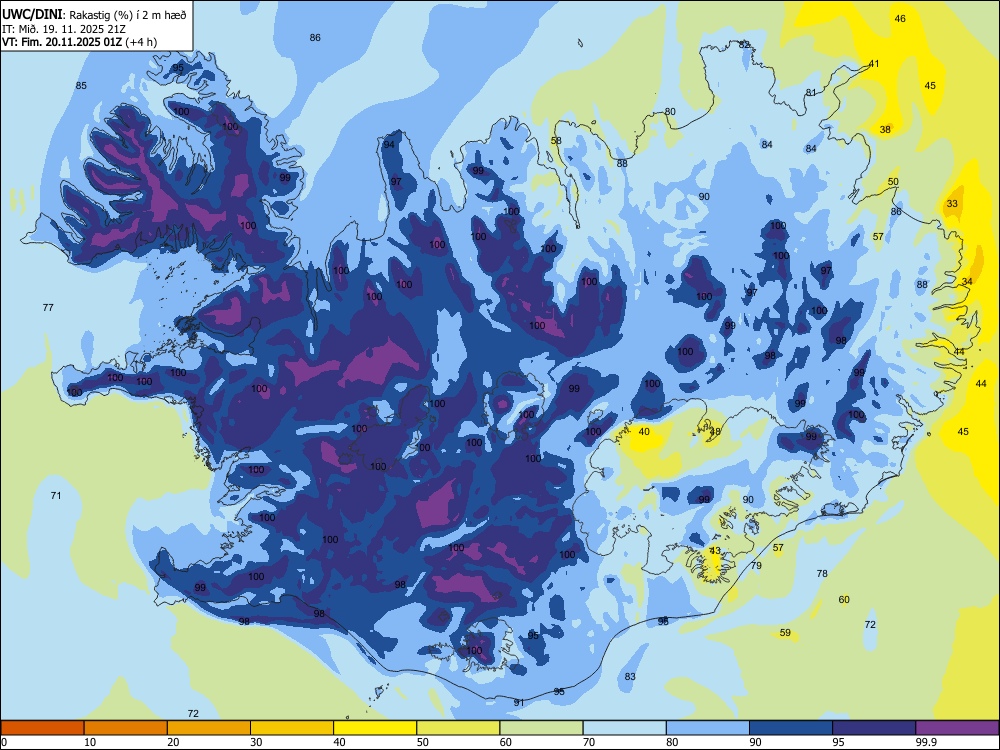Click the humidity value '58' on the map

point(556,141)
